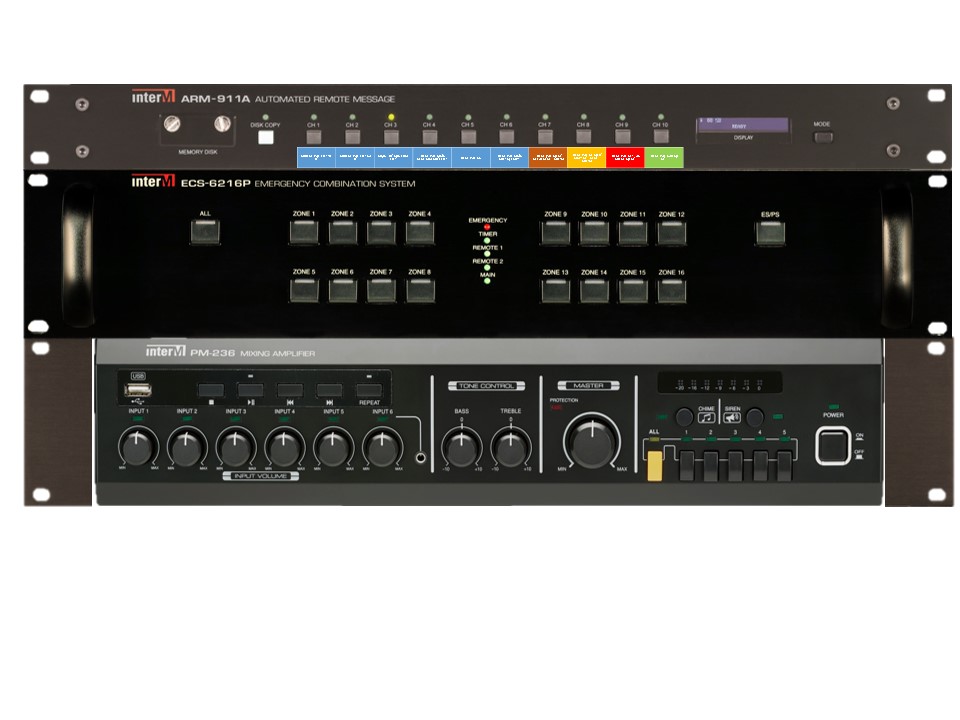Toggle ZONE 15 selector button
The height and width of the screenshot is (720, 960).
point(633,291)
